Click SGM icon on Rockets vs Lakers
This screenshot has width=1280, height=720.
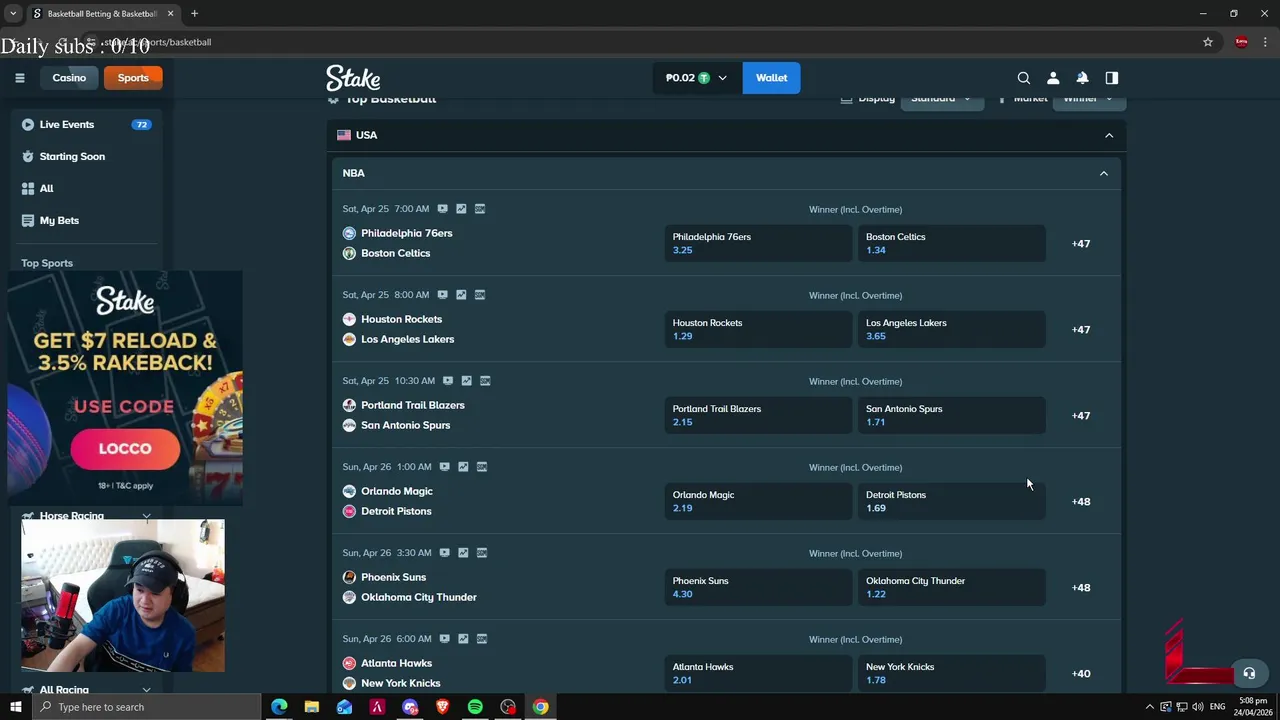pyautogui.click(x=480, y=295)
